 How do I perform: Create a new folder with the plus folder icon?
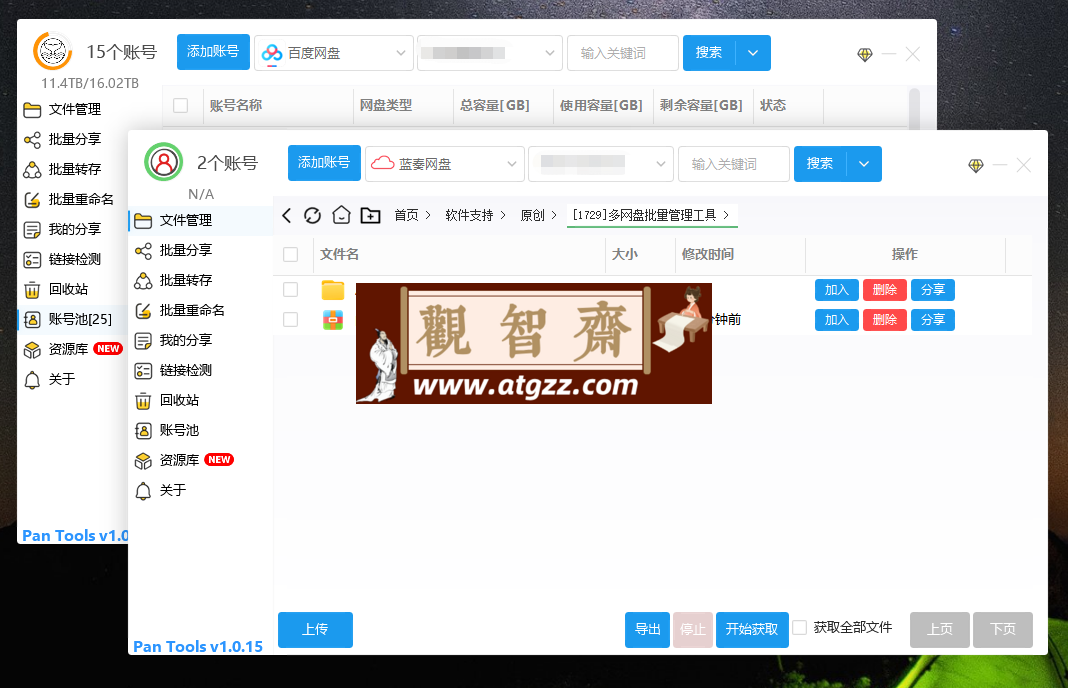pos(371,216)
